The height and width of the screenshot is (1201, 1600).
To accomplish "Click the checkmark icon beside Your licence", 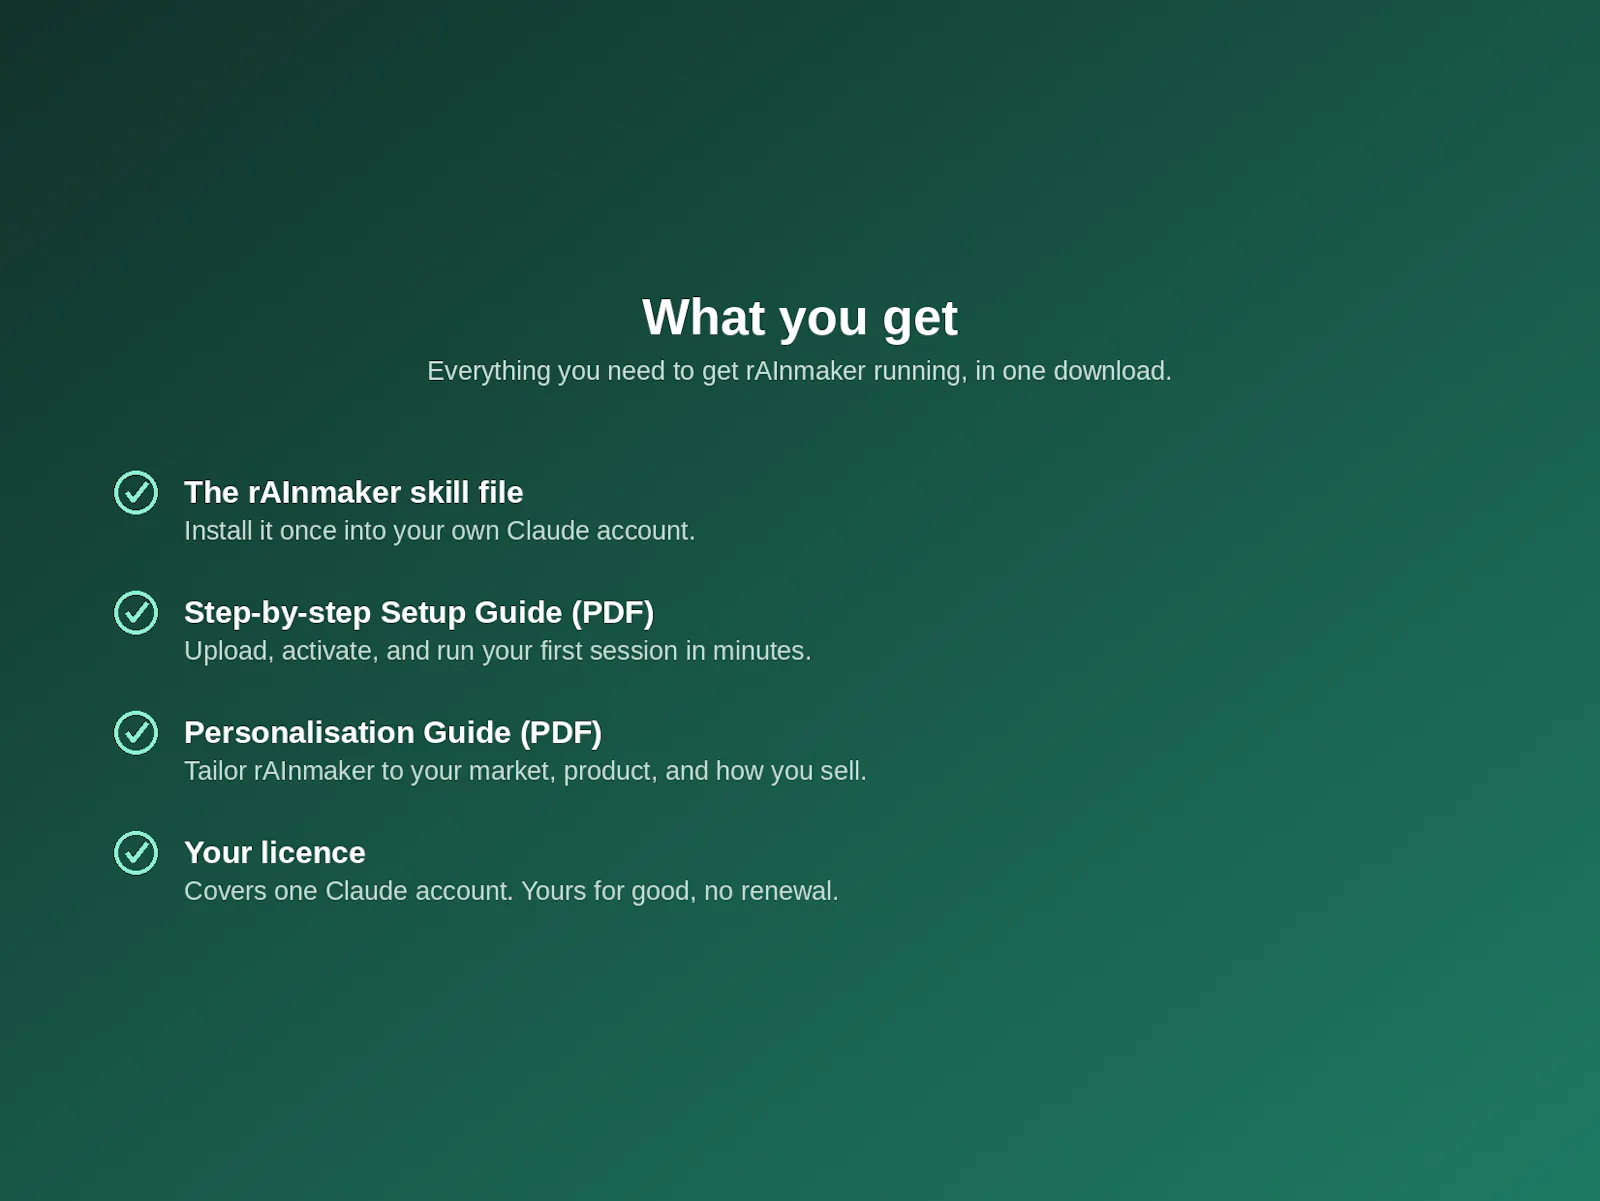I will [136, 852].
